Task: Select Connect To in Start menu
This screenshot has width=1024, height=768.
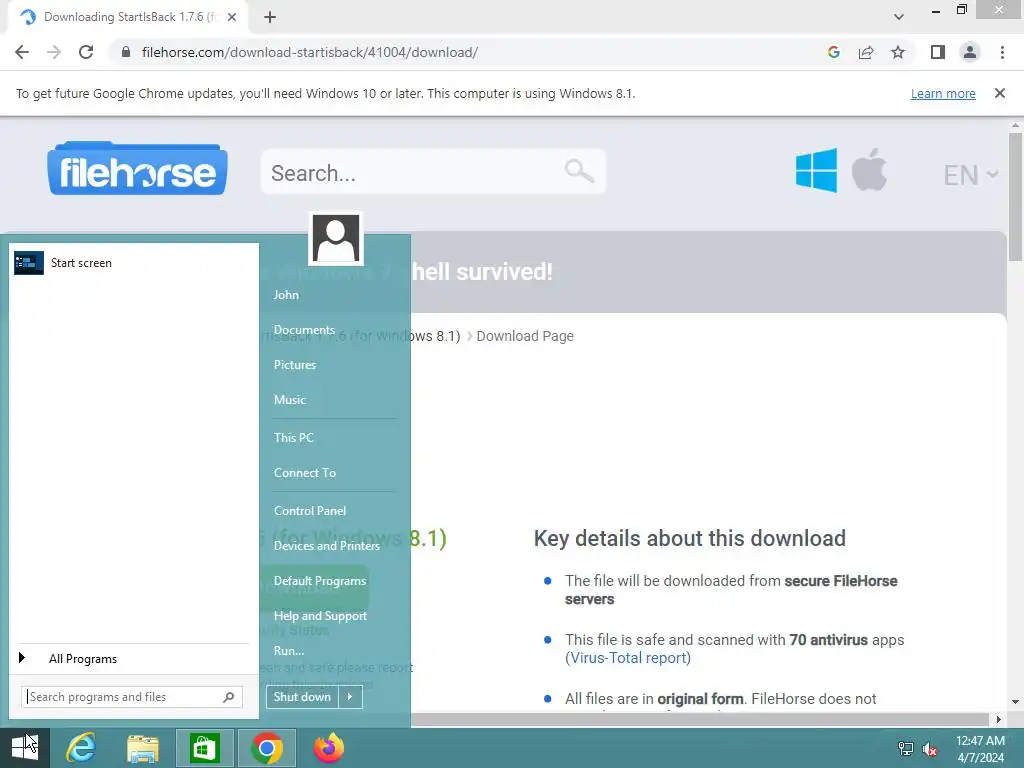Action: (x=305, y=473)
